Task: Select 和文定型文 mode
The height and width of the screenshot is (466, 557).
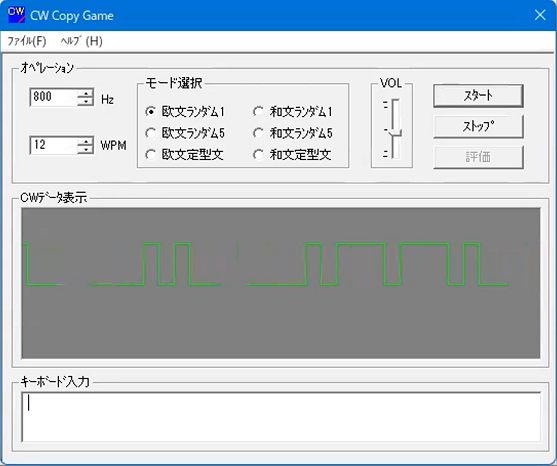Action: (292, 155)
